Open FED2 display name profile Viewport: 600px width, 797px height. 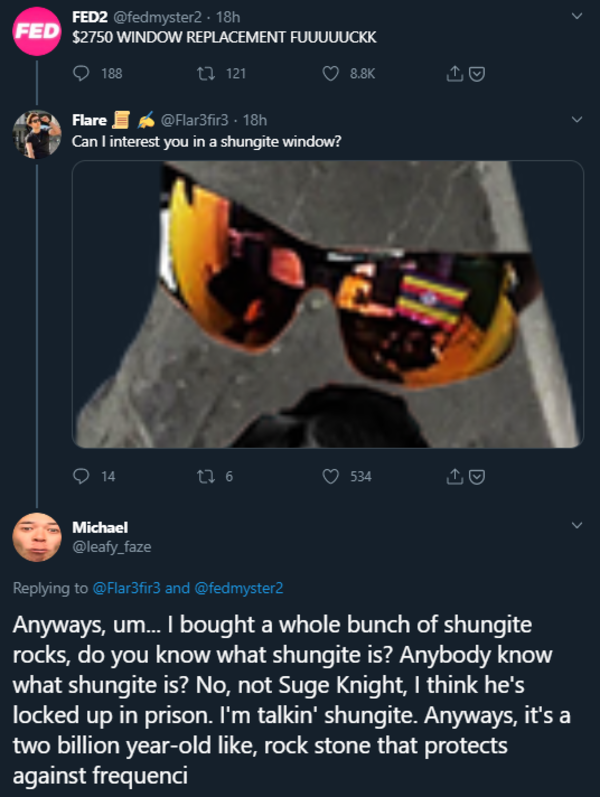pyautogui.click(x=90, y=17)
